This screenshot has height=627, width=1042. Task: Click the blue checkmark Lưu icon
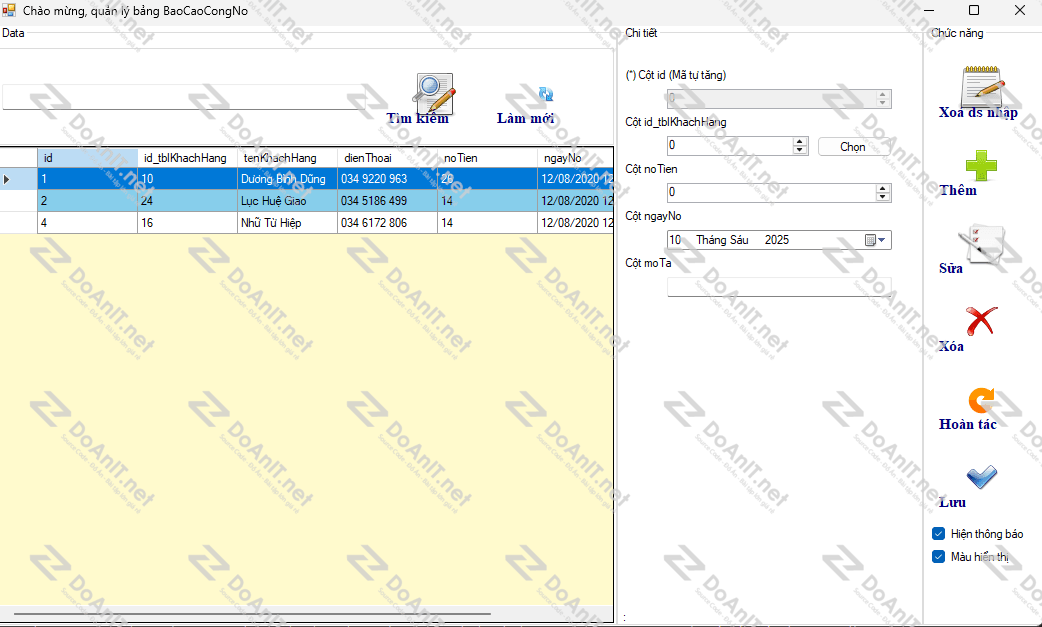coord(981,476)
